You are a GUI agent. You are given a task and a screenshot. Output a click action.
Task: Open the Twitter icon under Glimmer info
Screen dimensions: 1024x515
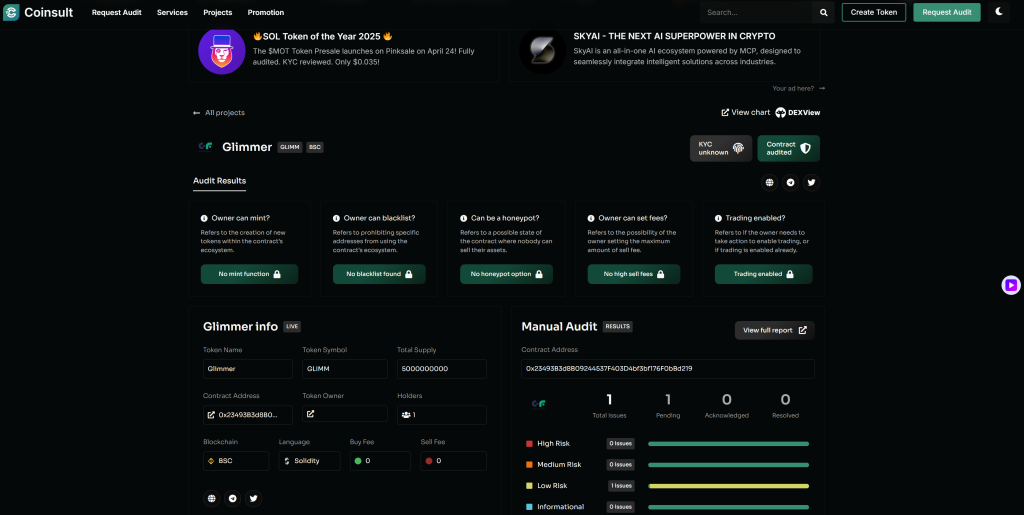253,499
